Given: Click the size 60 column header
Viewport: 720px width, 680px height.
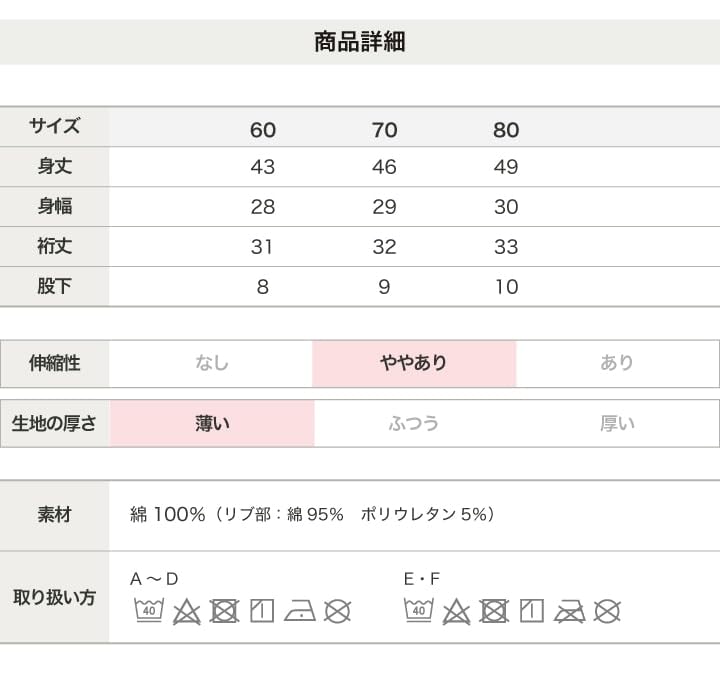Looking at the screenshot, I should point(263,130).
